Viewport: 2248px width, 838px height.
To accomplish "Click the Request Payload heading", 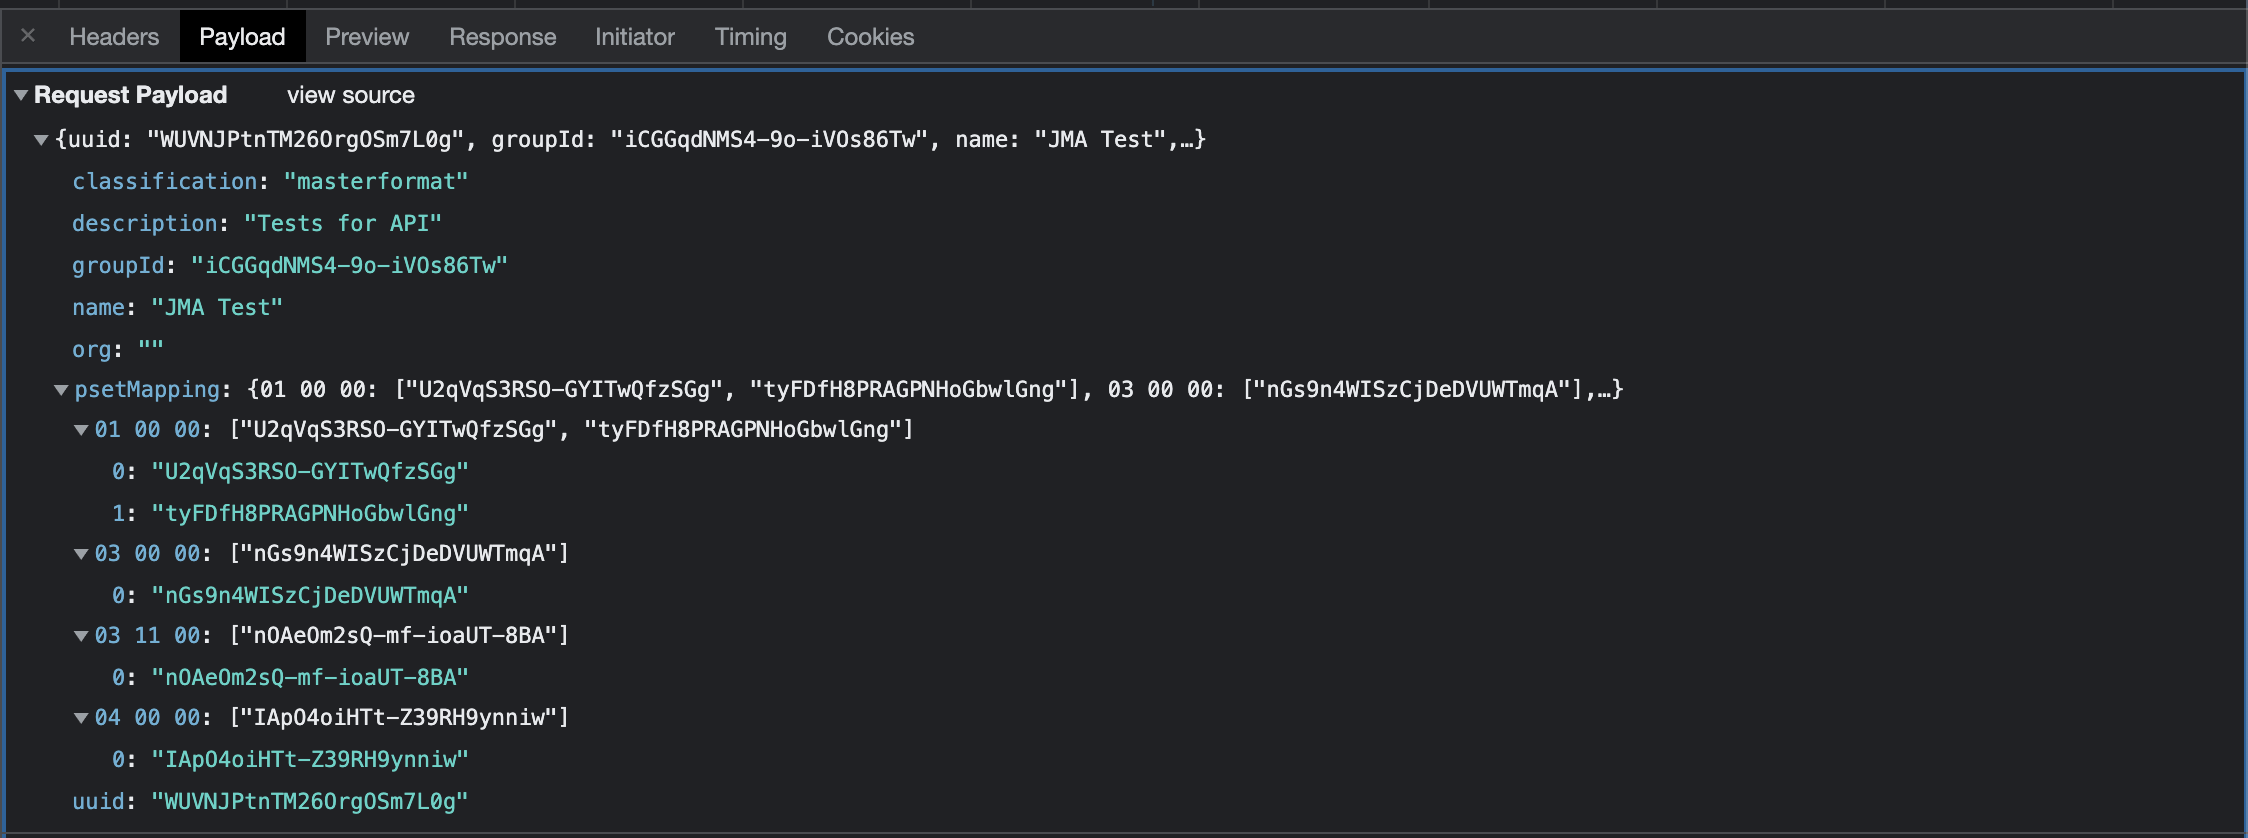I will tap(131, 95).
